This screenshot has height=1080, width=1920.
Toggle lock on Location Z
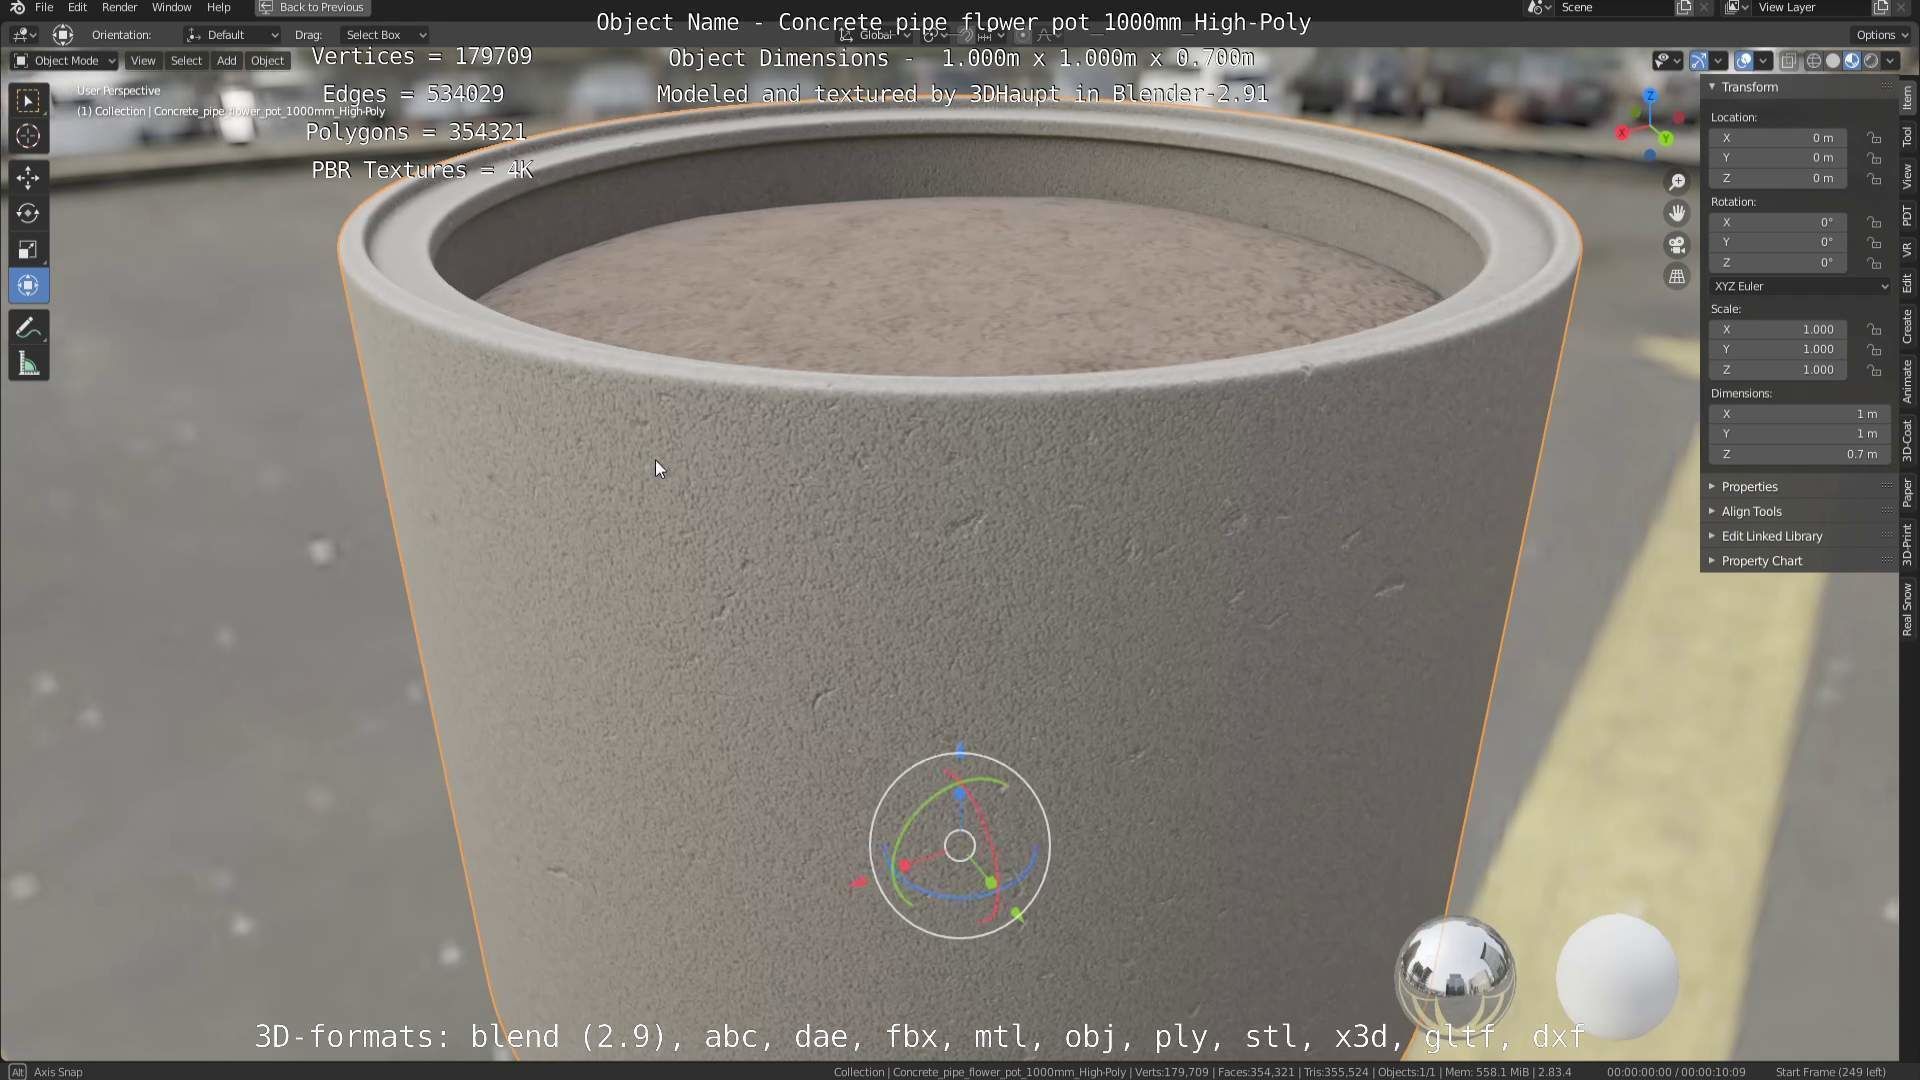1874,178
